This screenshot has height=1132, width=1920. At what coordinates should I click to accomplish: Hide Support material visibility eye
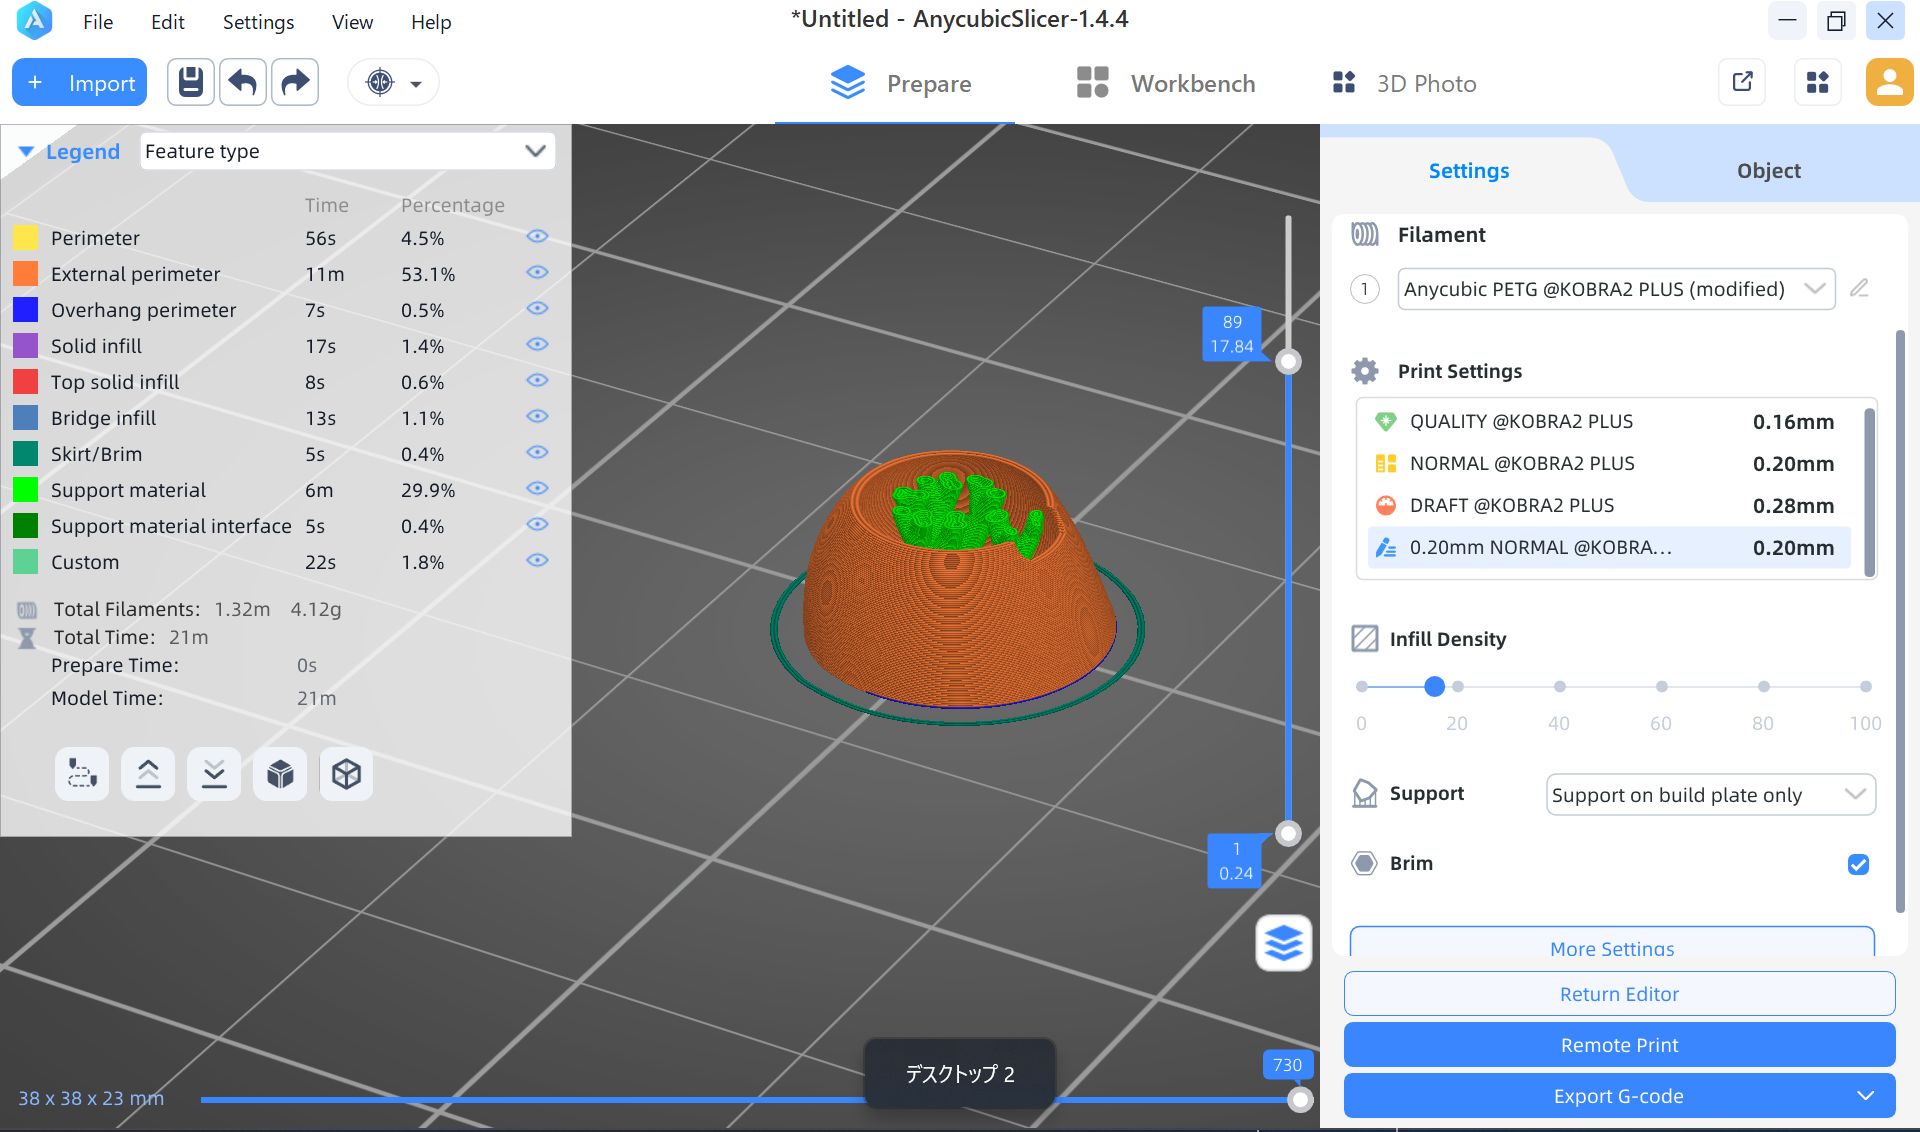[x=537, y=489]
